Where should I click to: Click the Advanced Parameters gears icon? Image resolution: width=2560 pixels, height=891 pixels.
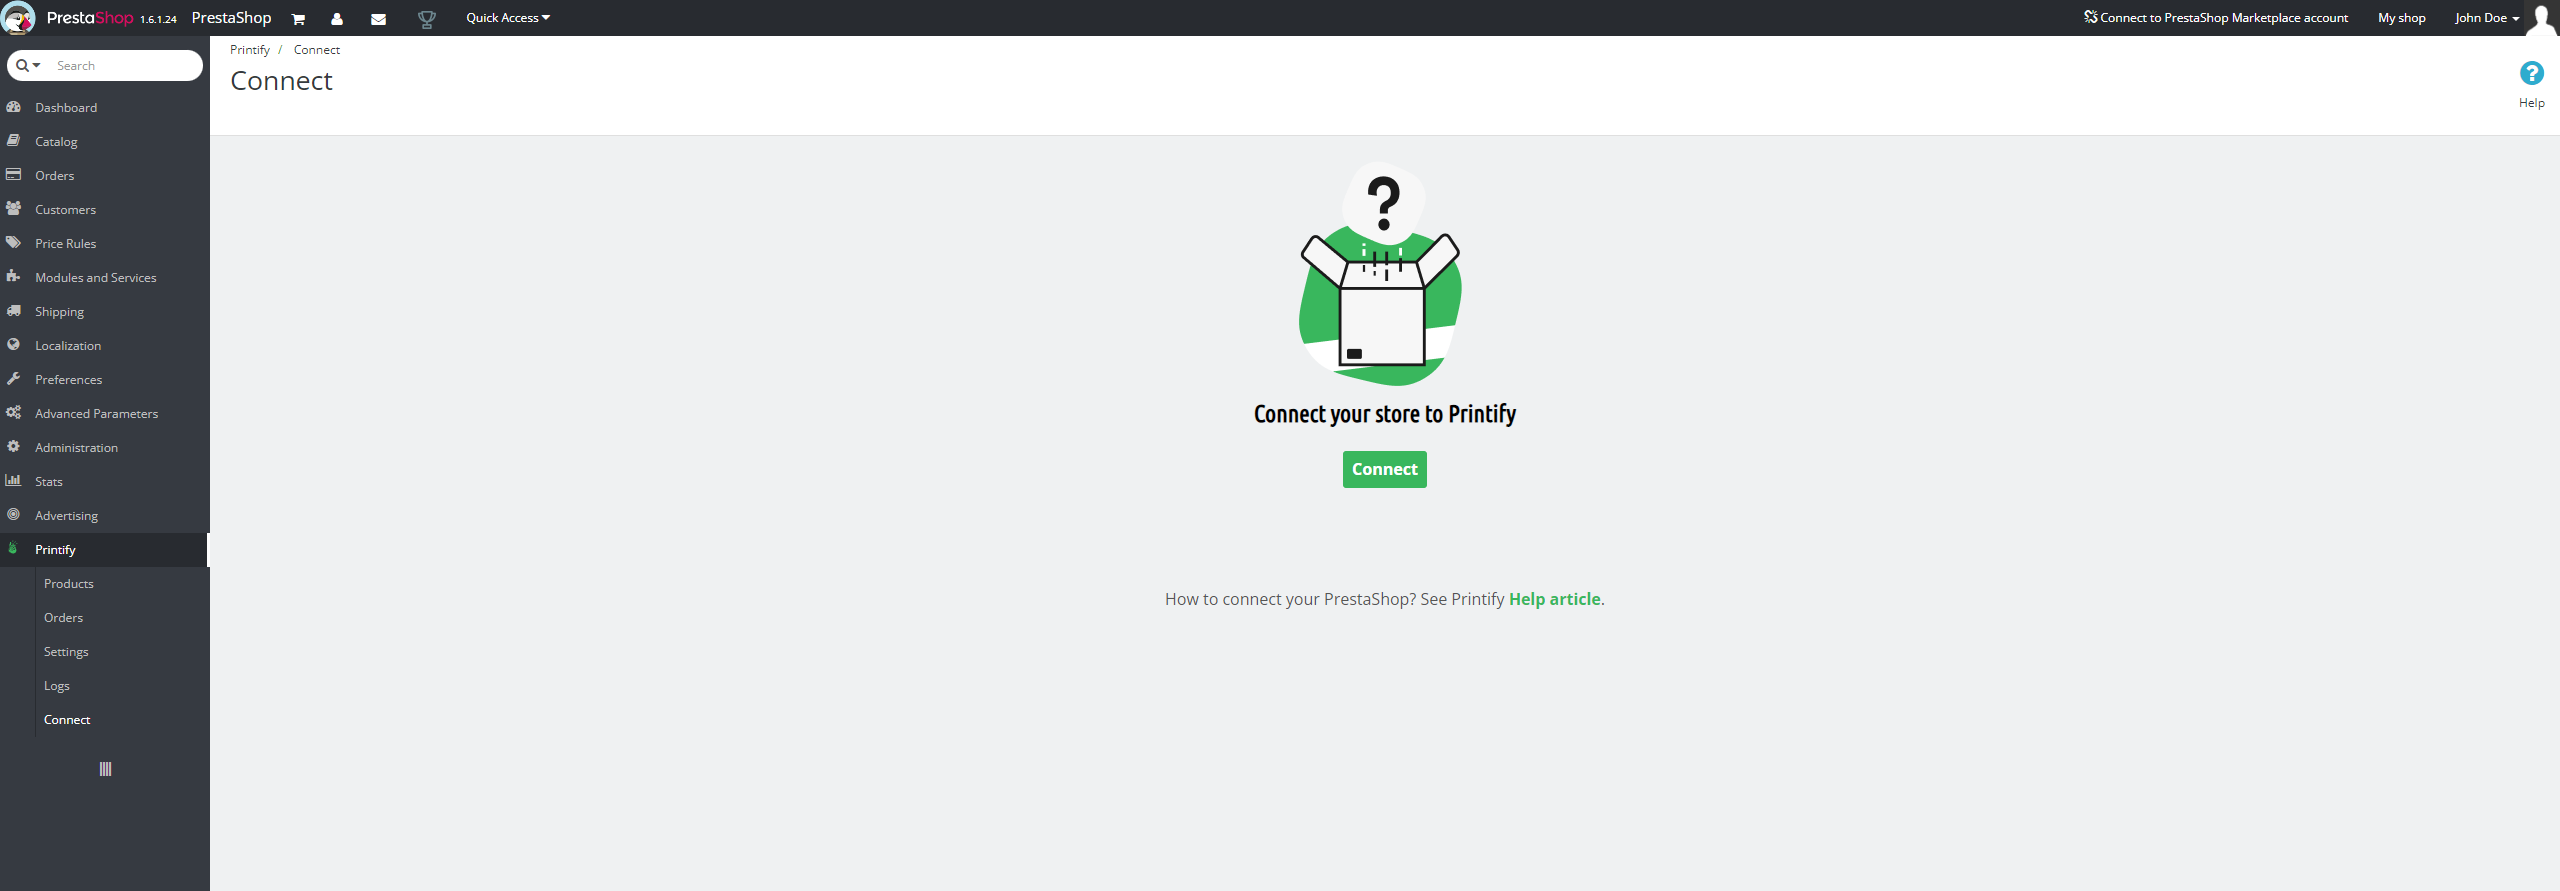pyautogui.click(x=14, y=413)
